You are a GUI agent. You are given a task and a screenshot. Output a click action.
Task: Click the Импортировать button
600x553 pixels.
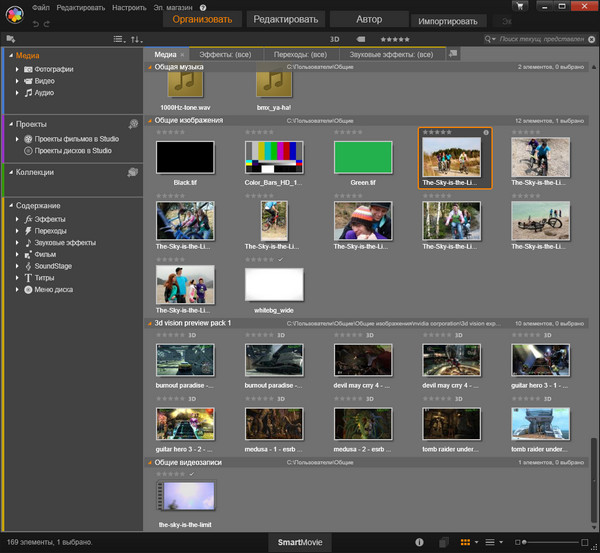coord(447,20)
